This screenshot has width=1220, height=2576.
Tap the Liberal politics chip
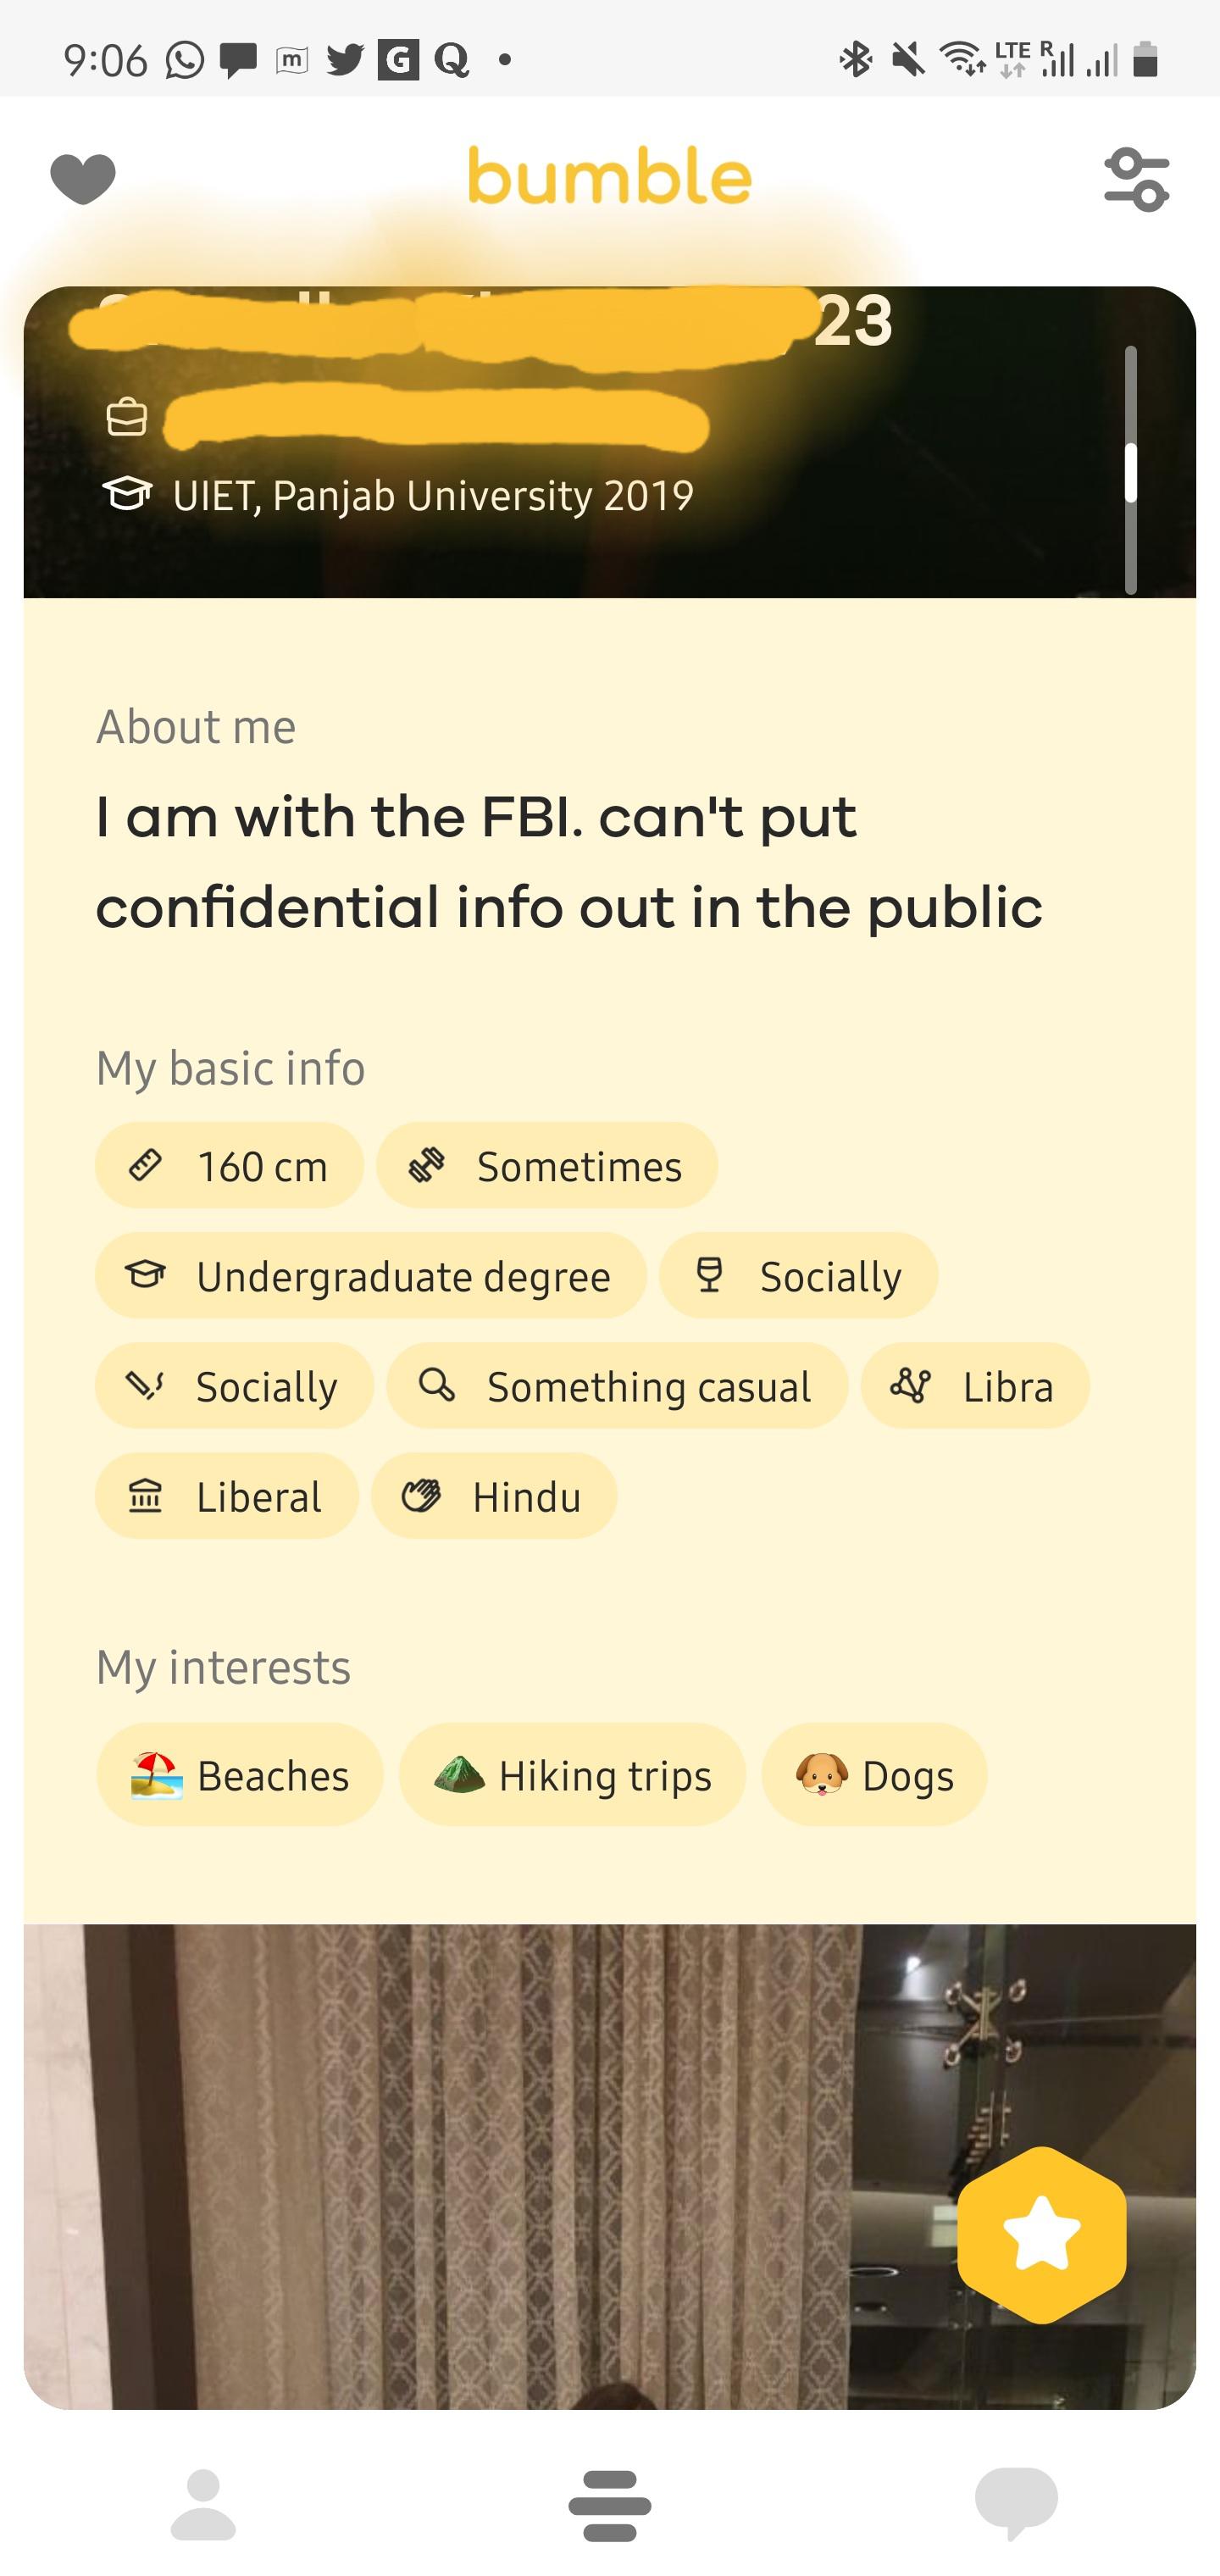(227, 1496)
